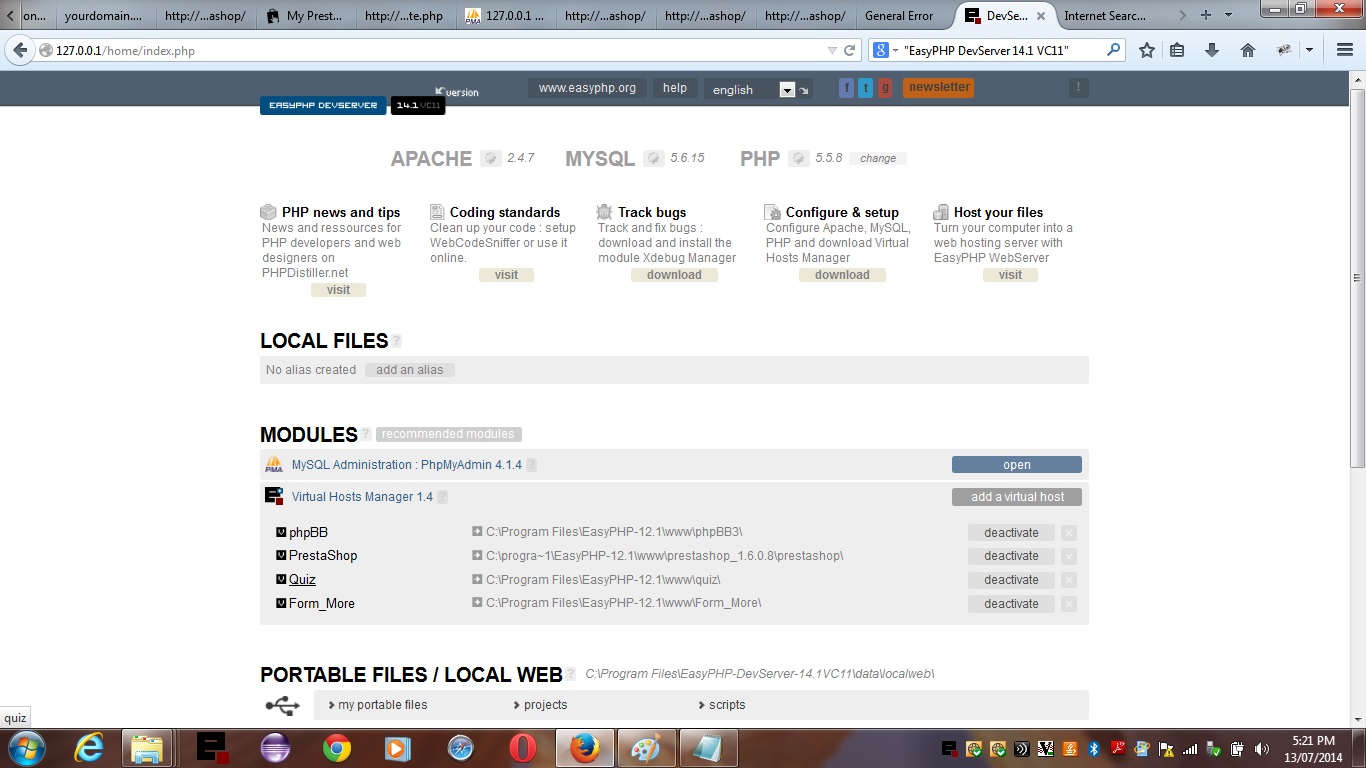Open the Google search engine selector dropdown
The image size is (1366, 768).
(x=887, y=50)
